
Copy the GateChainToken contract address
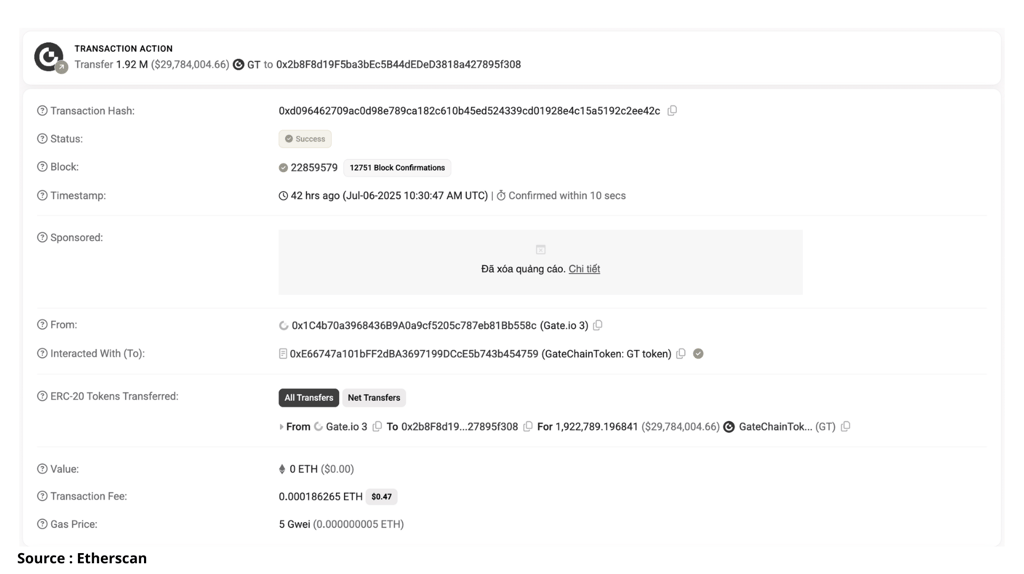point(681,353)
